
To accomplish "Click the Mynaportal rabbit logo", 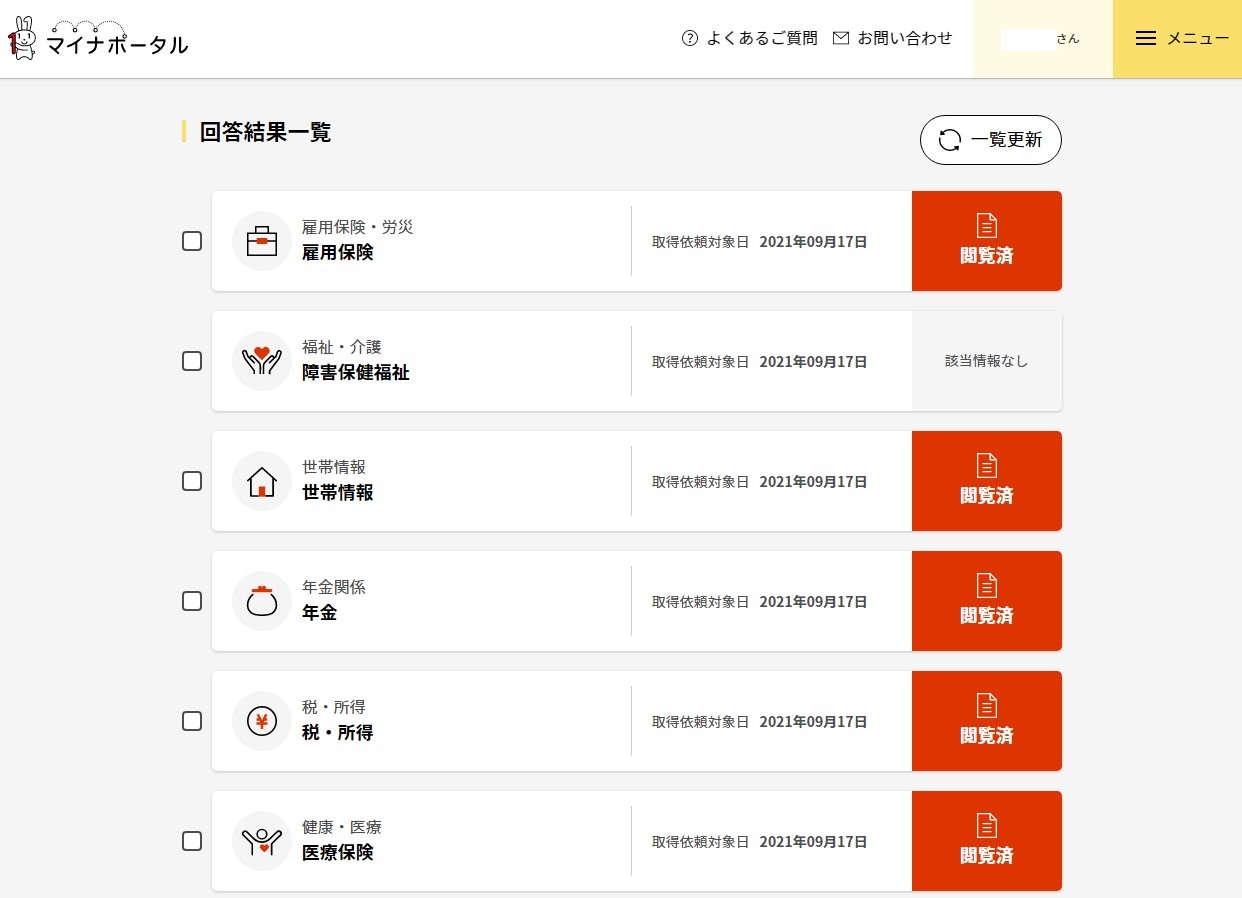I will 22,38.
